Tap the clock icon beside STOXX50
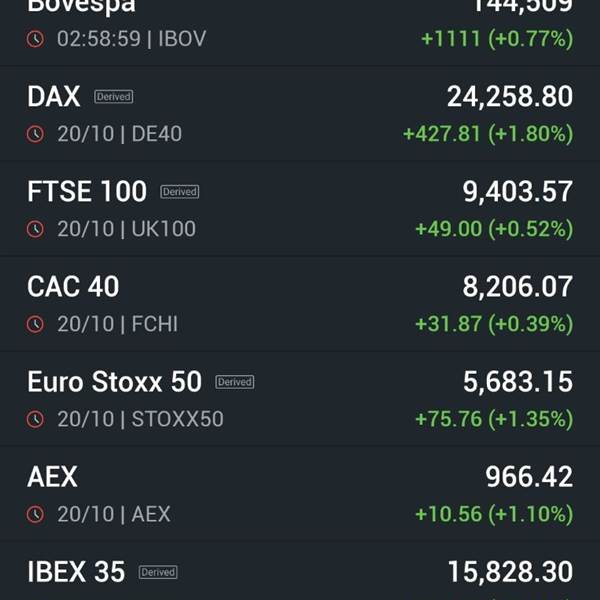 pyautogui.click(x=35, y=419)
